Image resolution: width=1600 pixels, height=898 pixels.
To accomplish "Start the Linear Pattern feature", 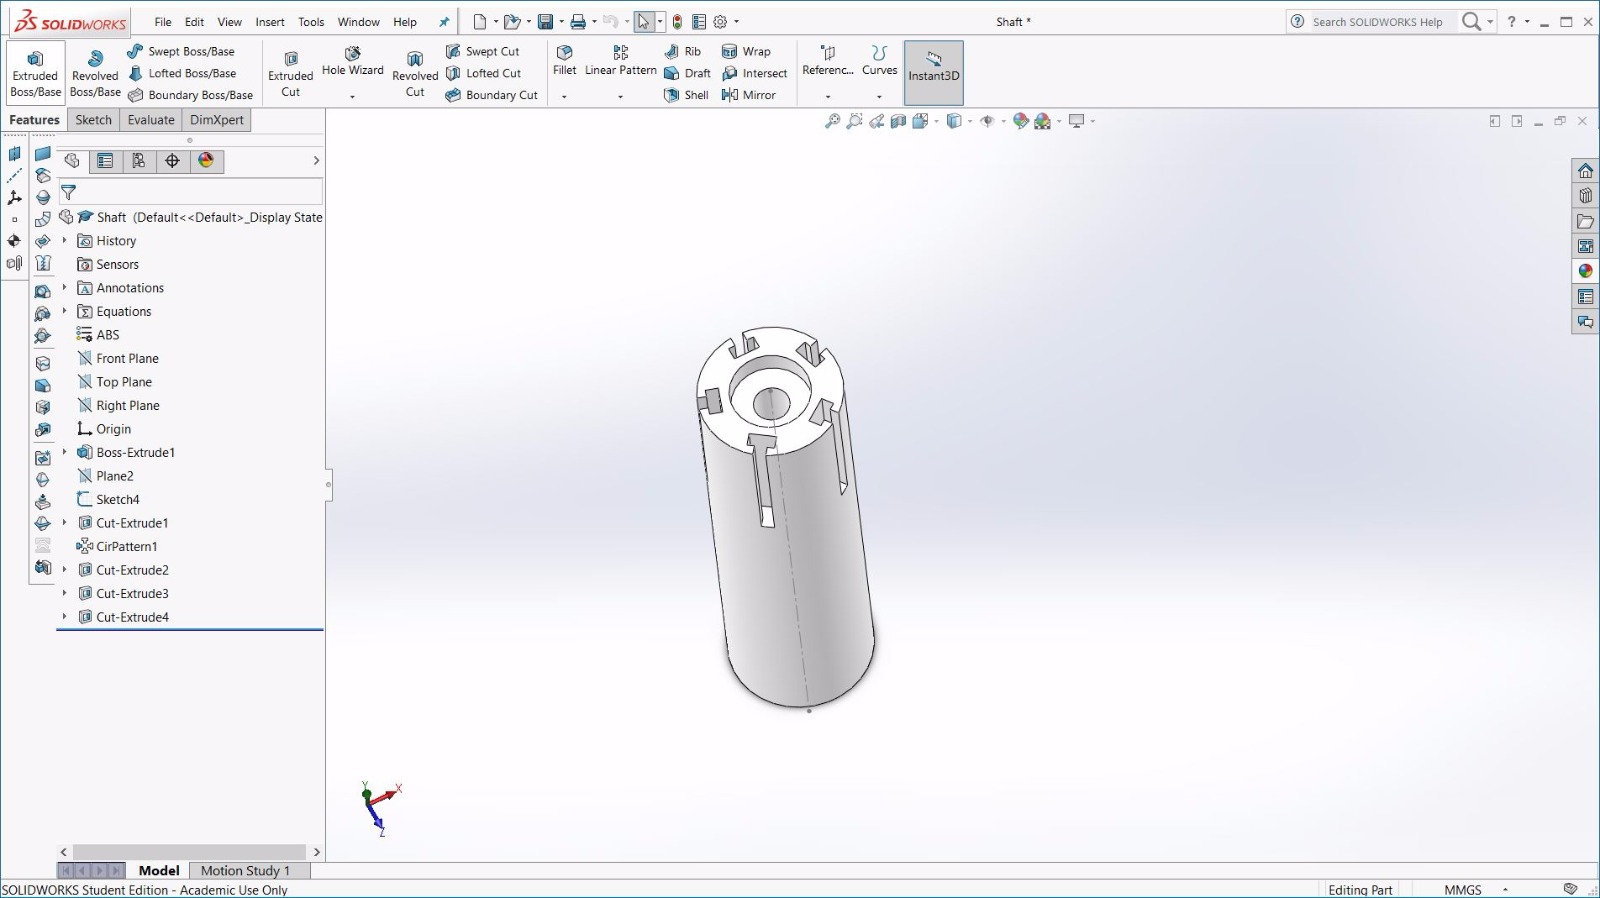I will pos(621,62).
